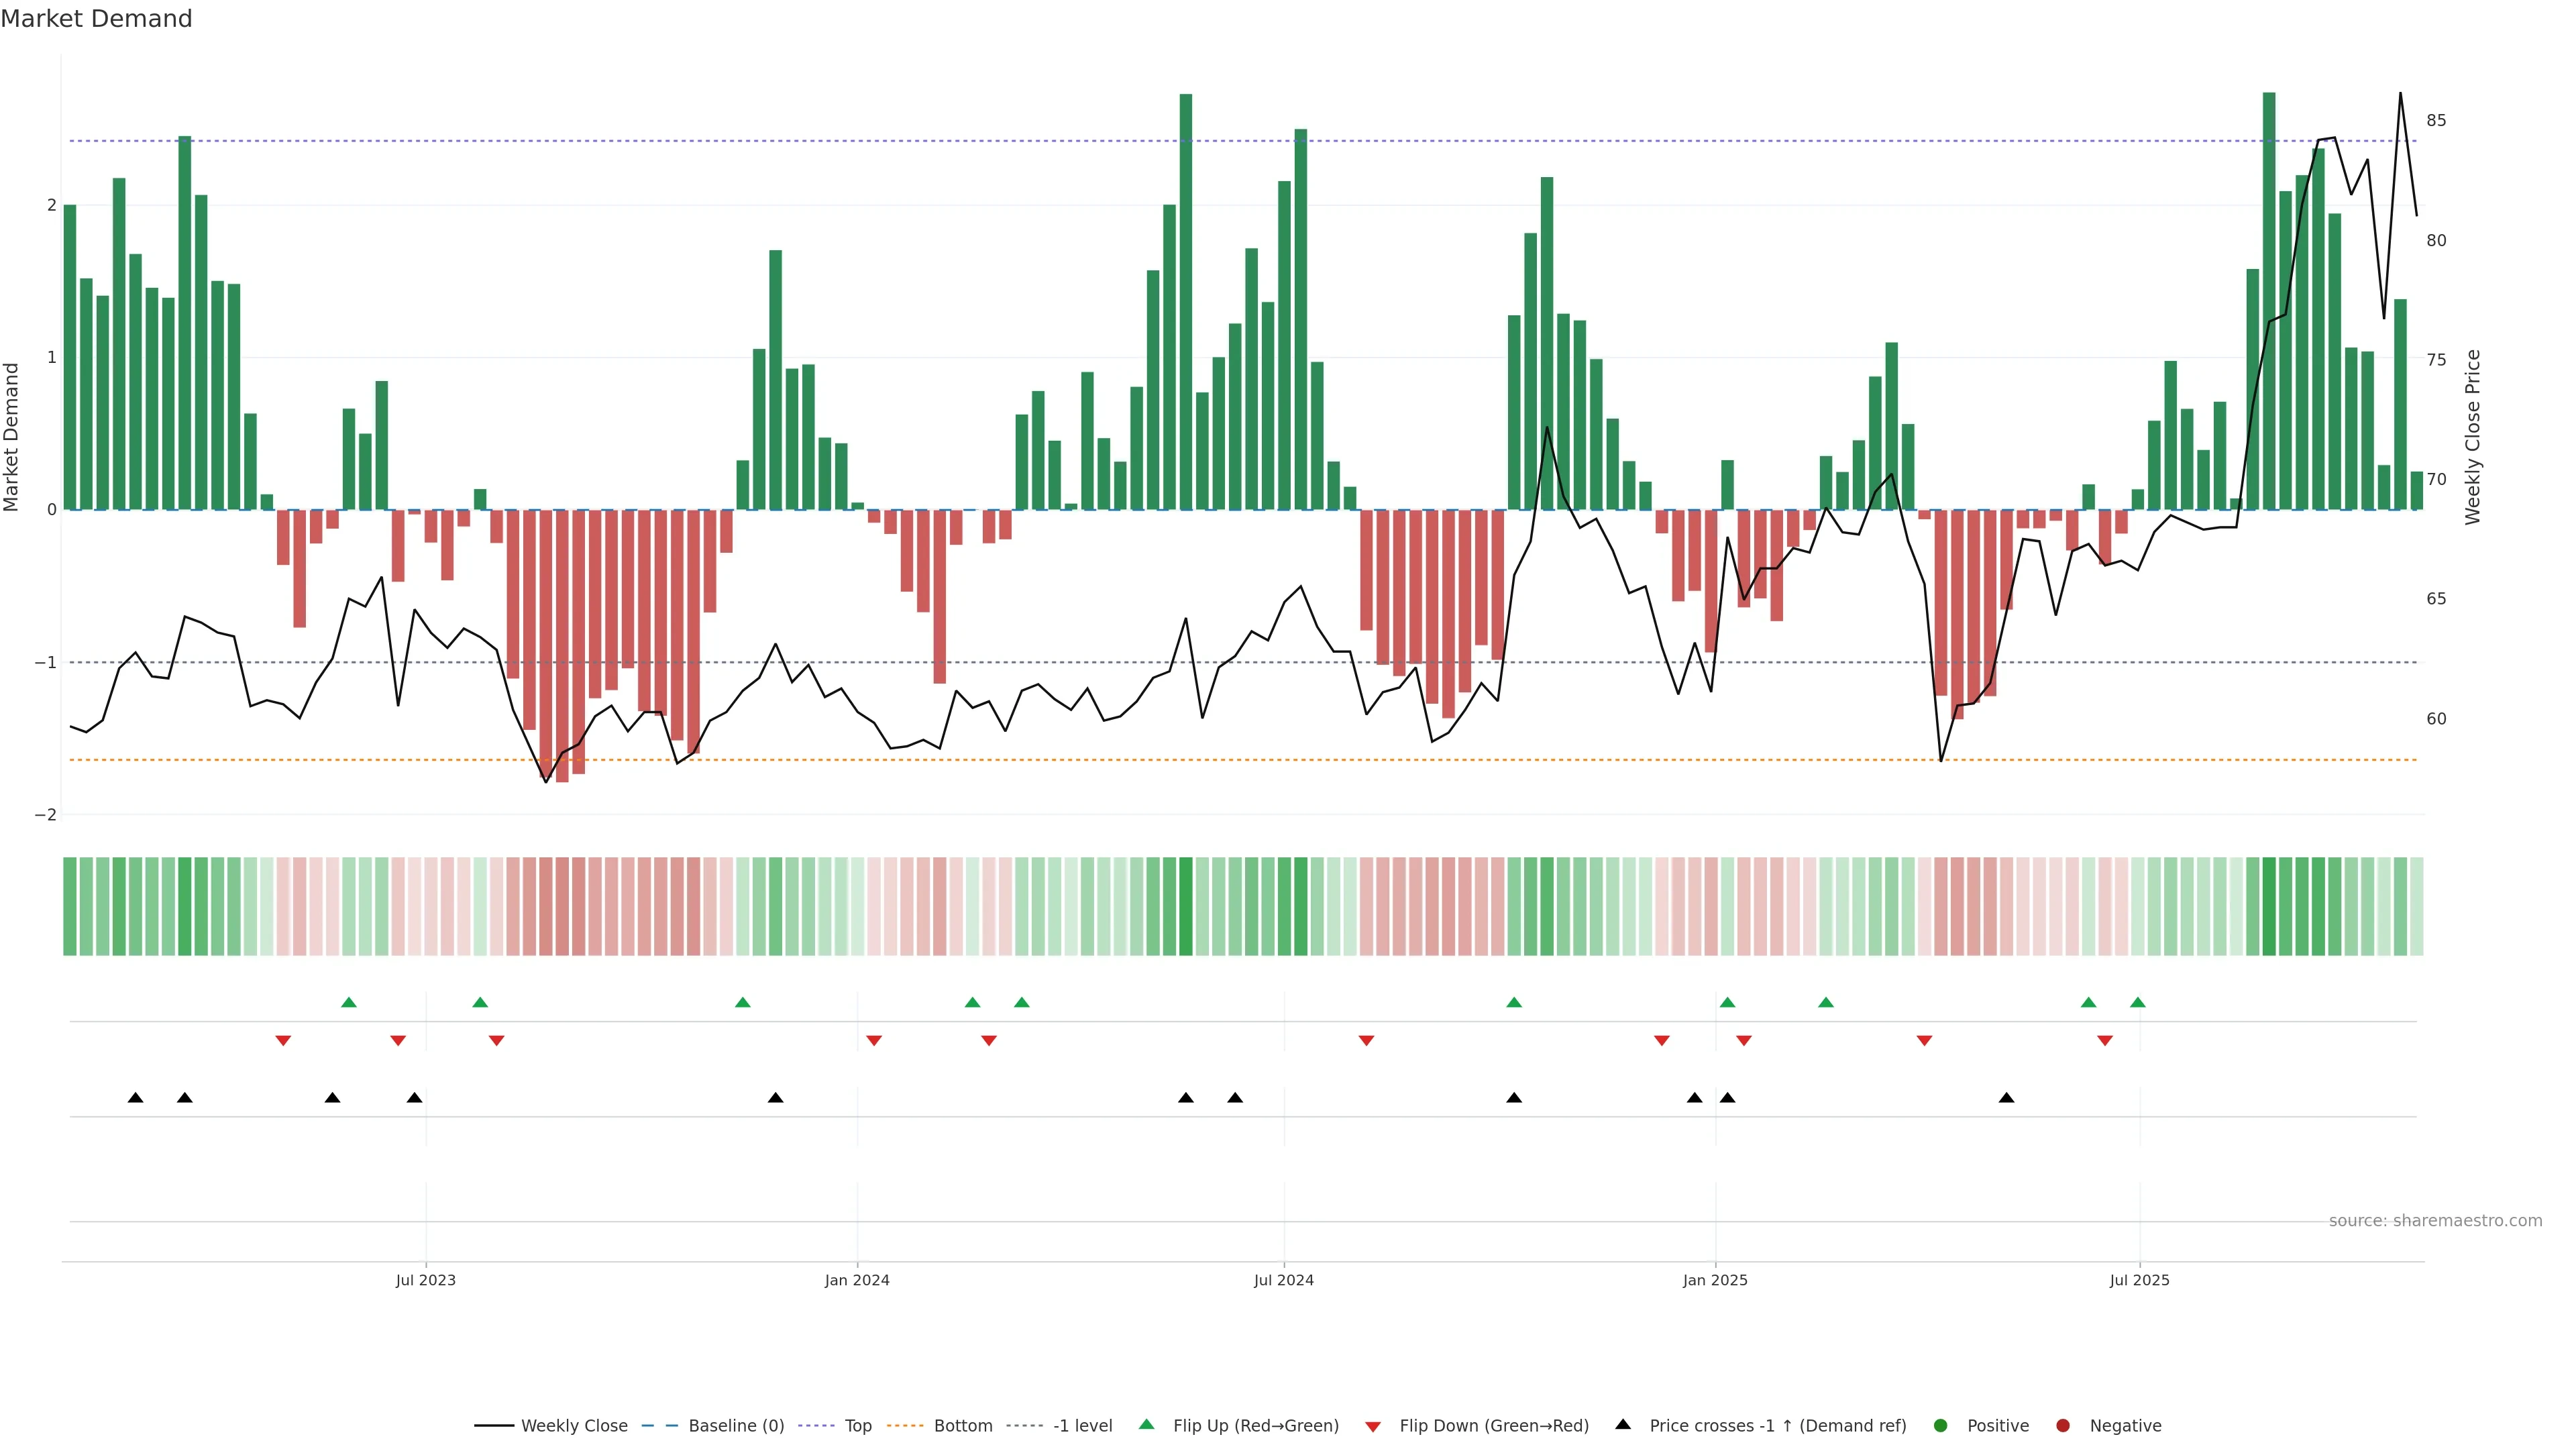Click the Weekly Close Price axis title
This screenshot has width=2576, height=1449.
2473,437
